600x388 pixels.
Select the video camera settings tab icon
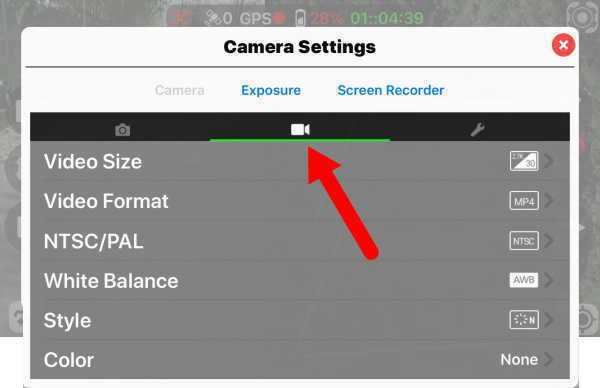[x=300, y=129]
